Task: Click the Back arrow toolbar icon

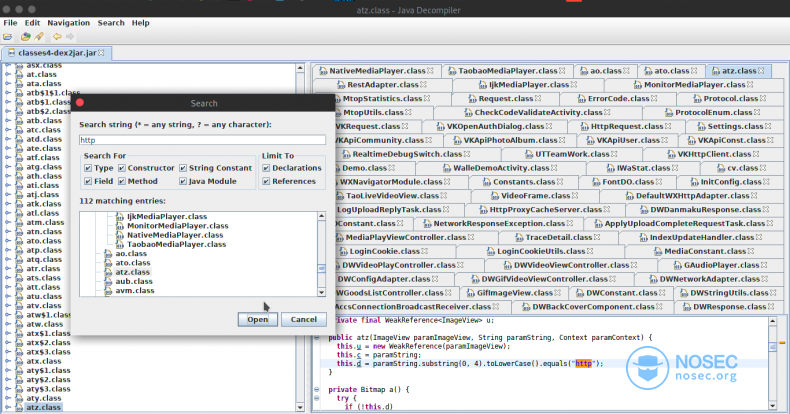Action: 57,36
